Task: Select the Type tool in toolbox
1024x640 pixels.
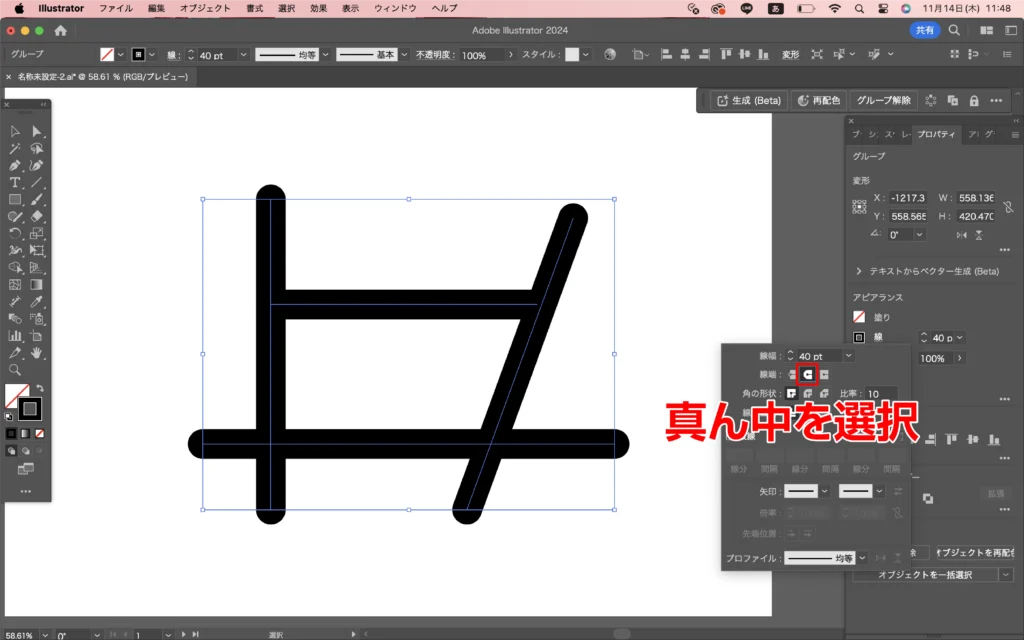Action: coord(15,182)
